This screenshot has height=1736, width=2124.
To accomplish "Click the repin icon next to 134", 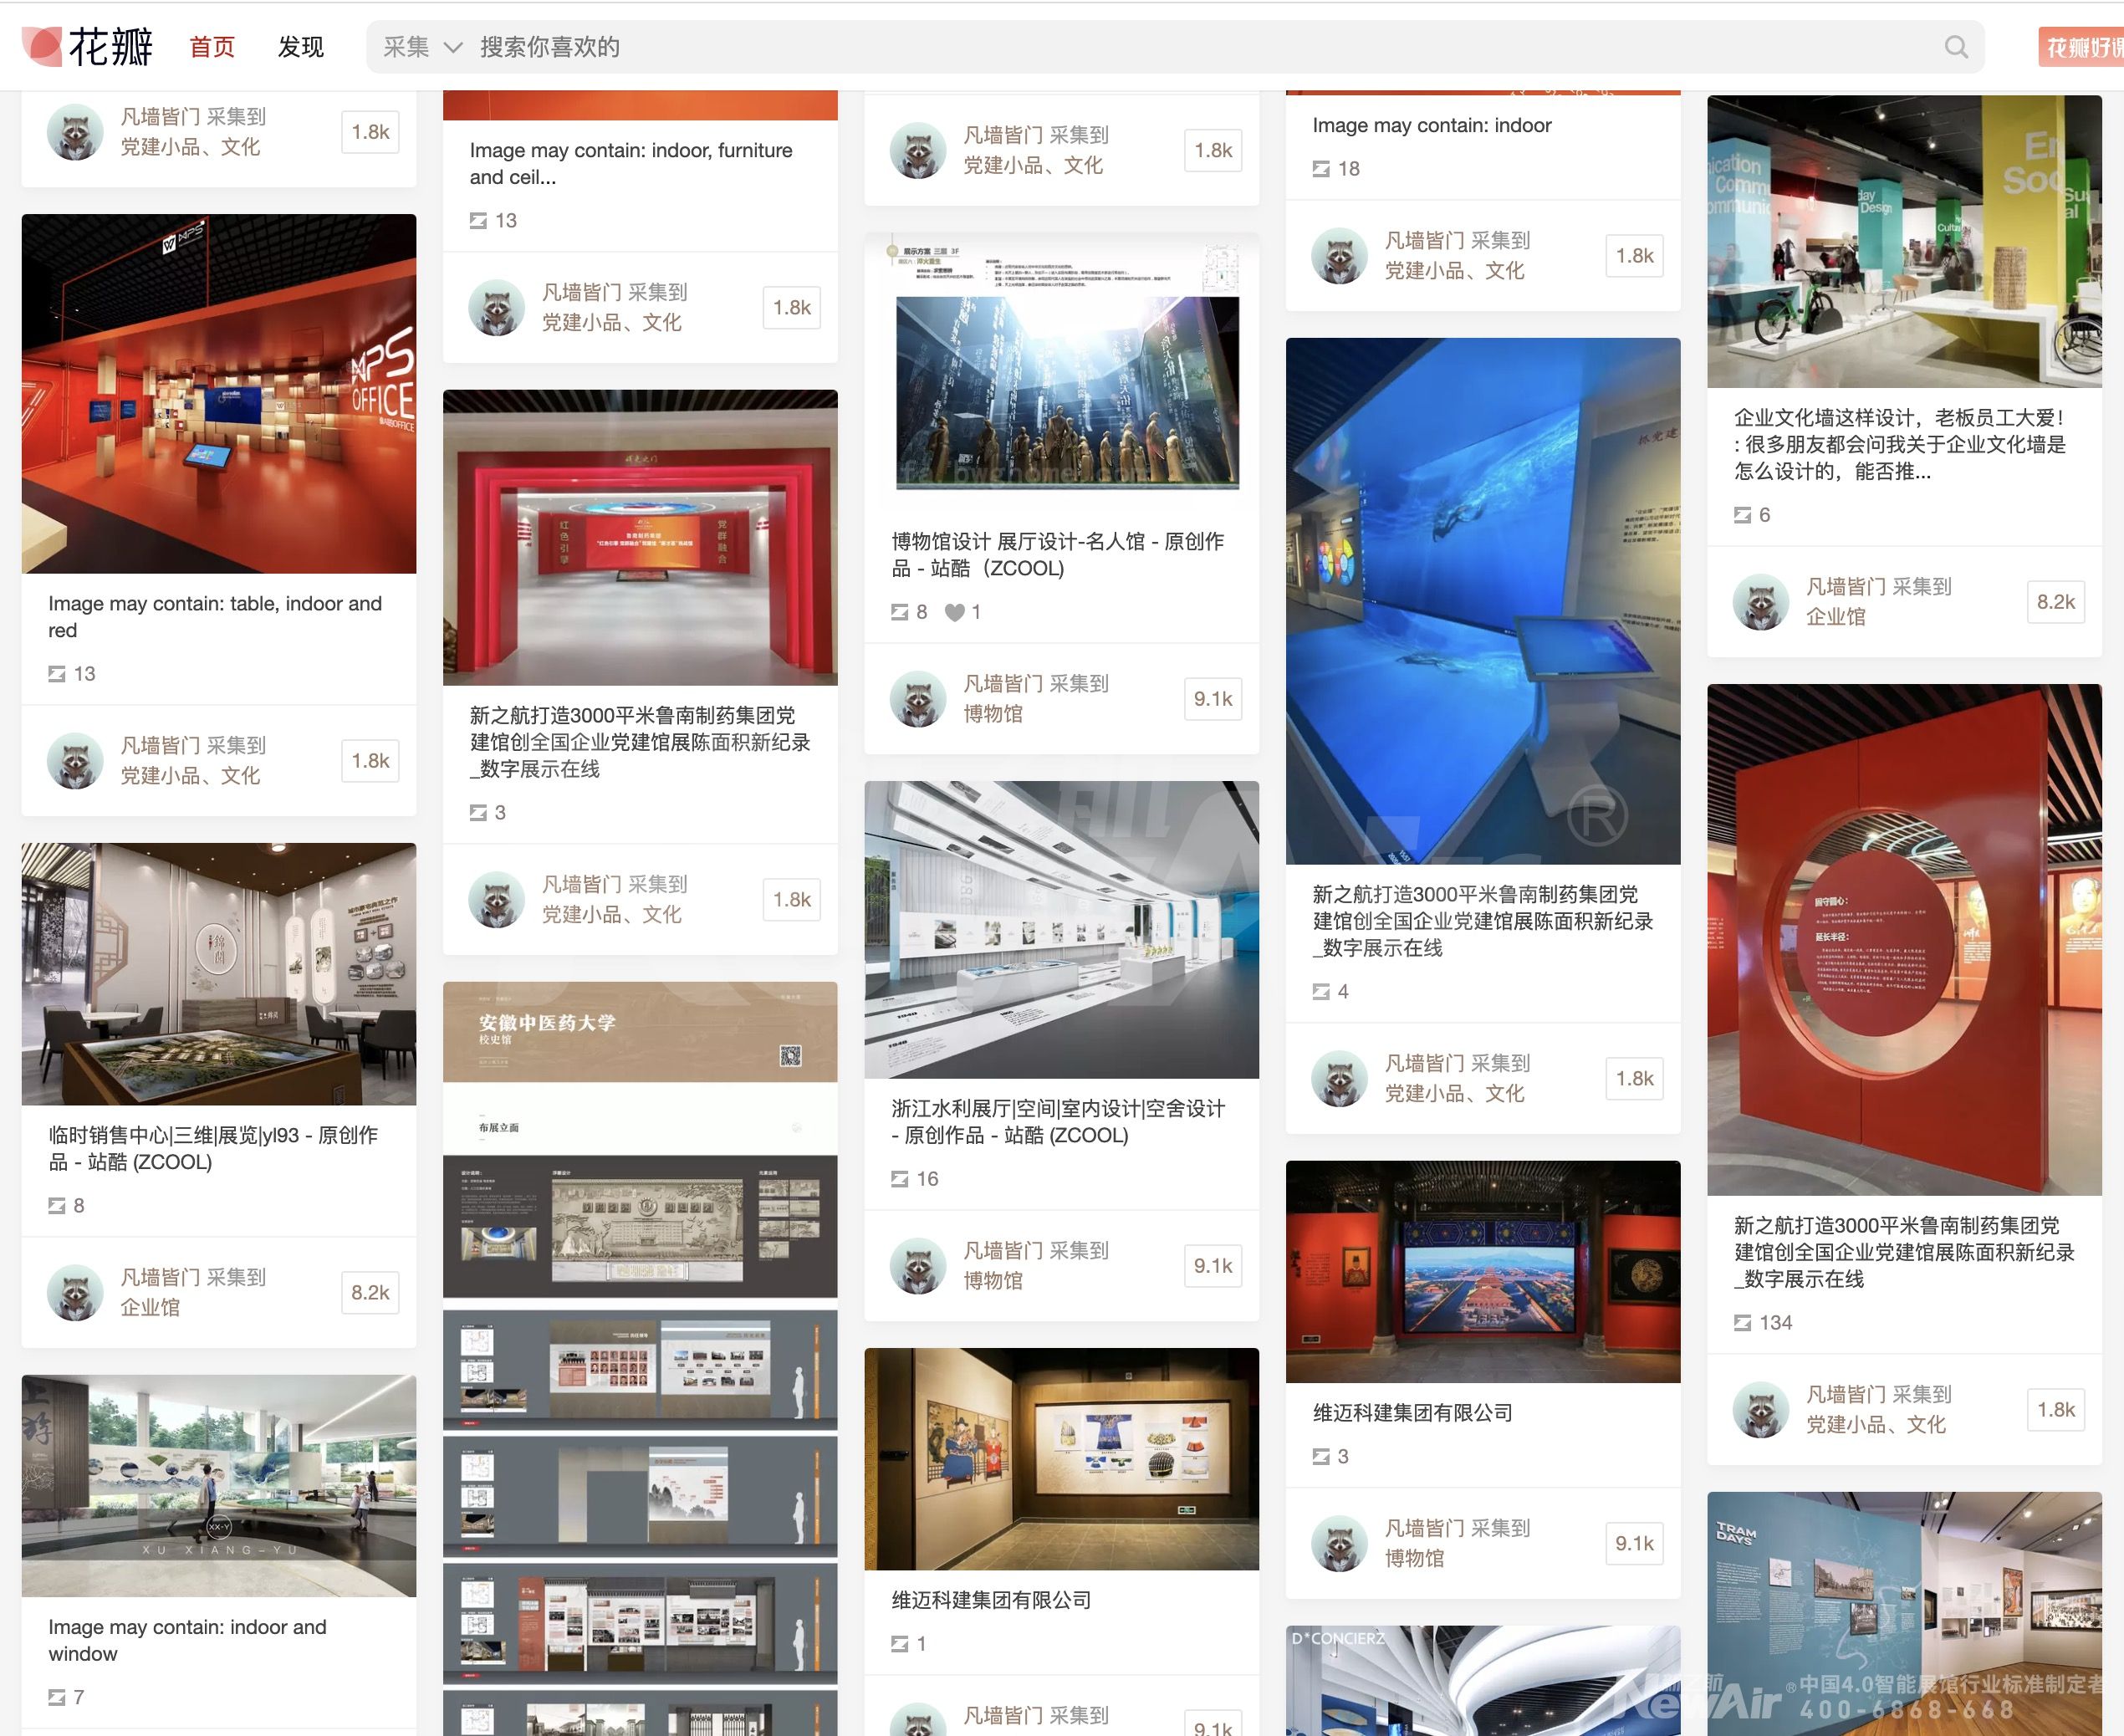I will (x=1742, y=1323).
